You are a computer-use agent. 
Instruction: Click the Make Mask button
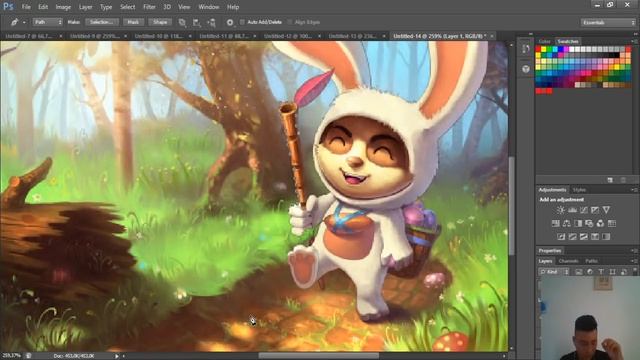point(133,22)
